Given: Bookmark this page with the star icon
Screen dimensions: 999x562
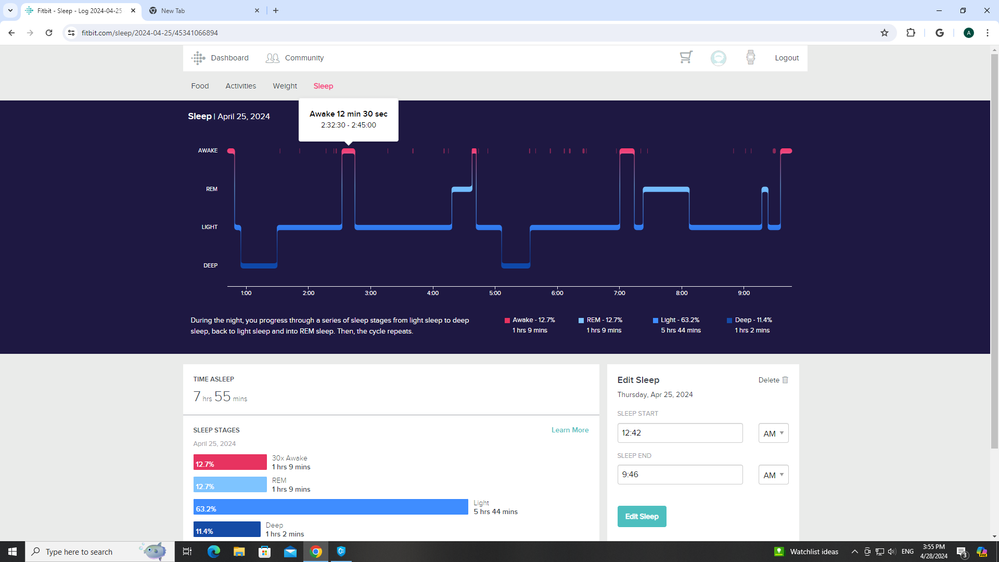Looking at the screenshot, I should click(884, 33).
